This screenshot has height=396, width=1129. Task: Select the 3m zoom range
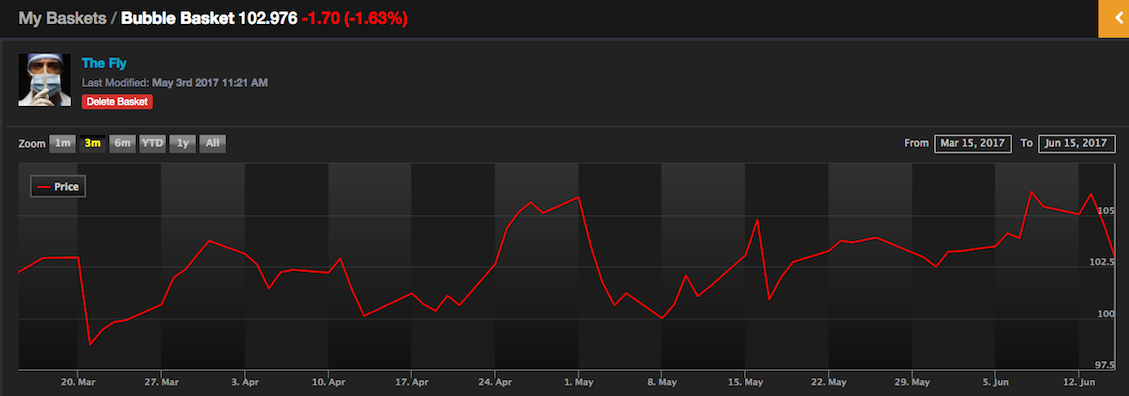(92, 143)
